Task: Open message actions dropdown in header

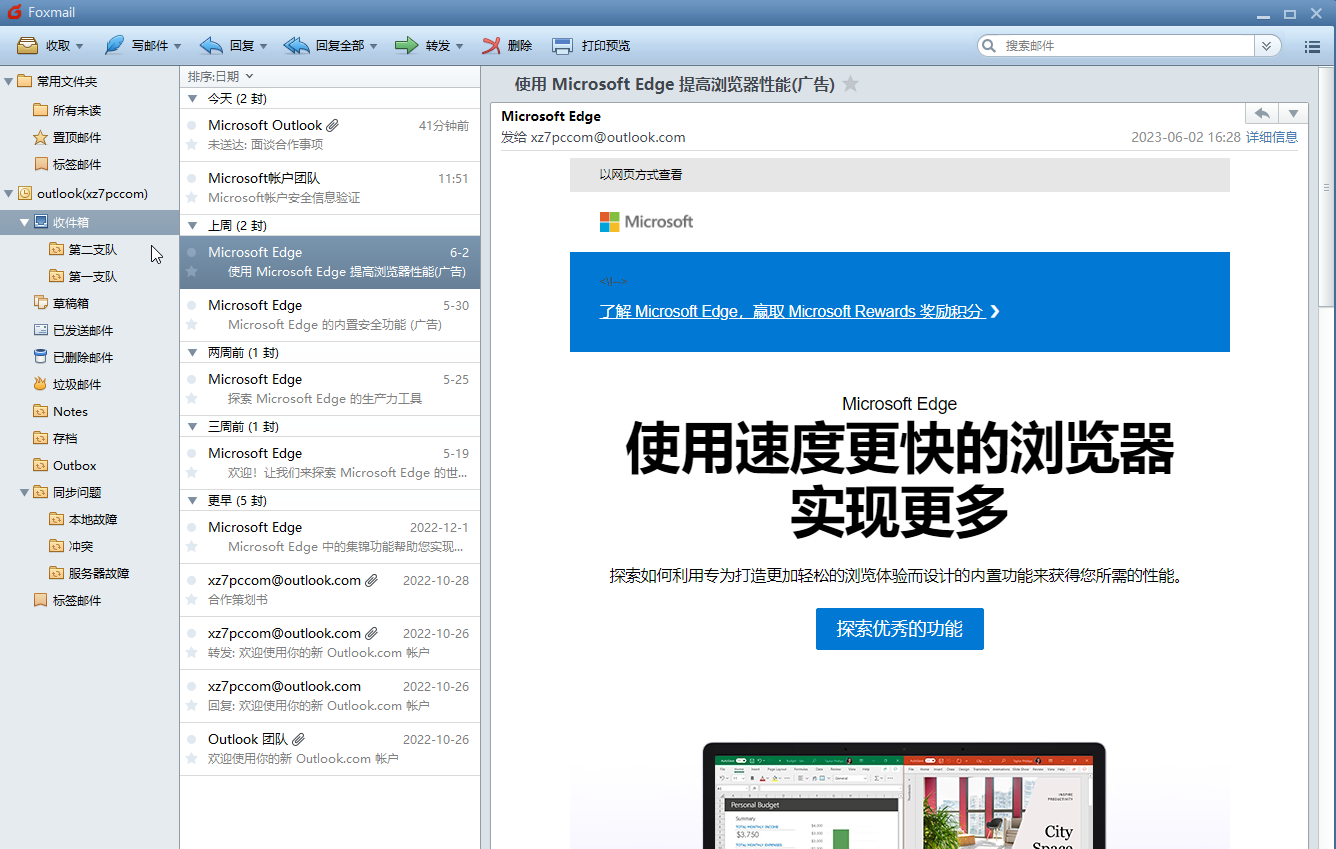Action: click(1293, 113)
